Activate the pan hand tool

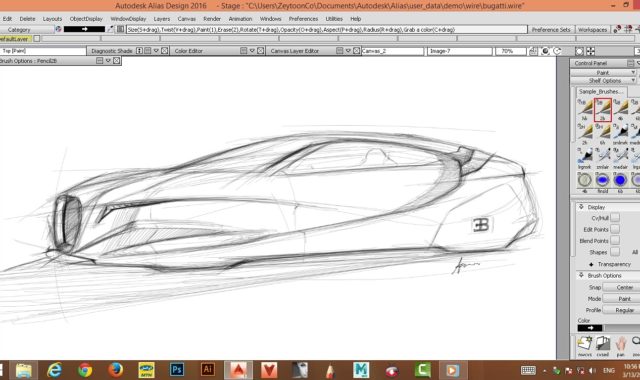[621, 344]
